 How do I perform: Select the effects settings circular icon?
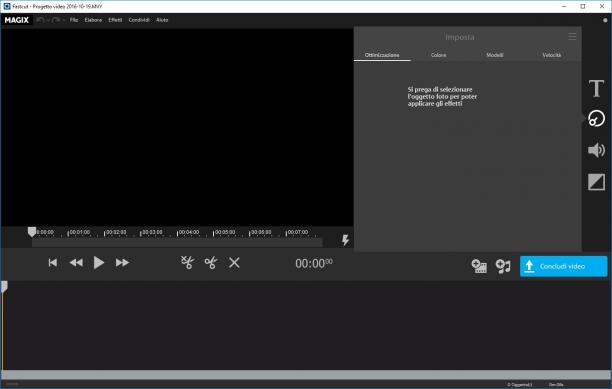click(x=596, y=119)
